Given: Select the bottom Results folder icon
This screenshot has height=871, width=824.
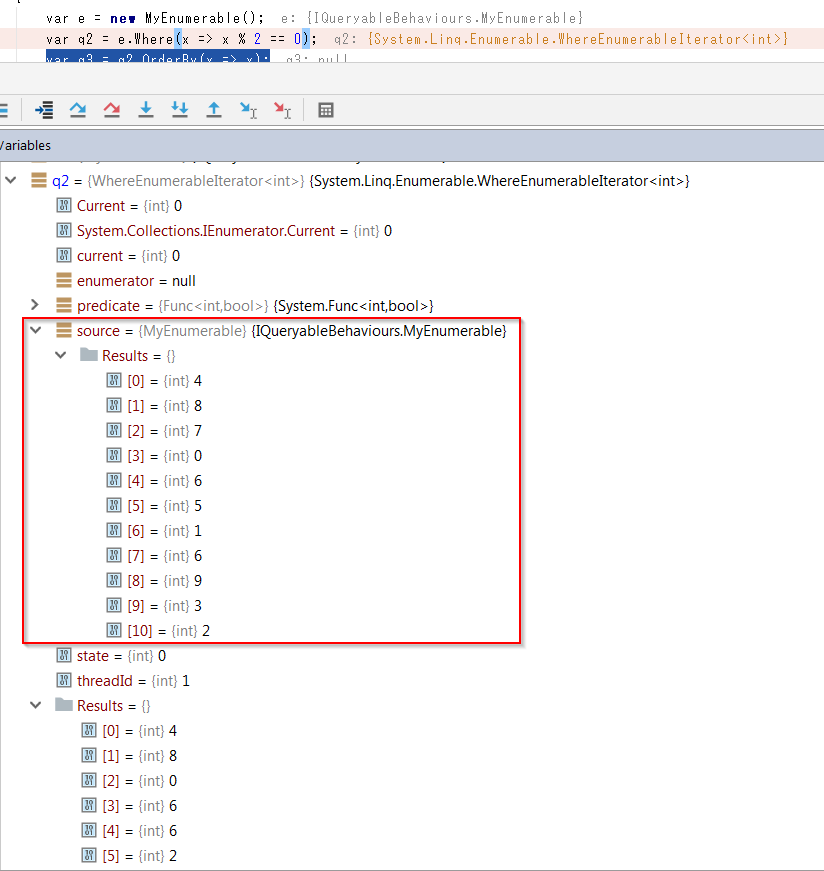Looking at the screenshot, I should (62, 705).
